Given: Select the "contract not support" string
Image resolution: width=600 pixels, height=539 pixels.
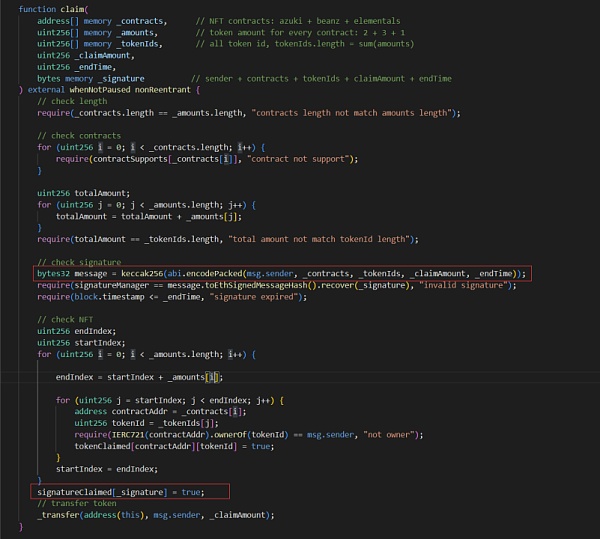Looking at the screenshot, I should (310, 158).
